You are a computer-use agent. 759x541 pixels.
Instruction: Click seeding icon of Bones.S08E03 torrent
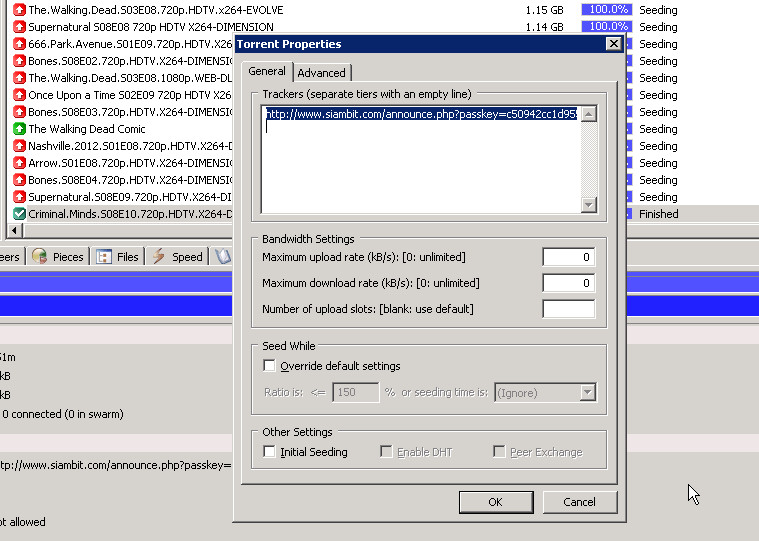point(19,112)
